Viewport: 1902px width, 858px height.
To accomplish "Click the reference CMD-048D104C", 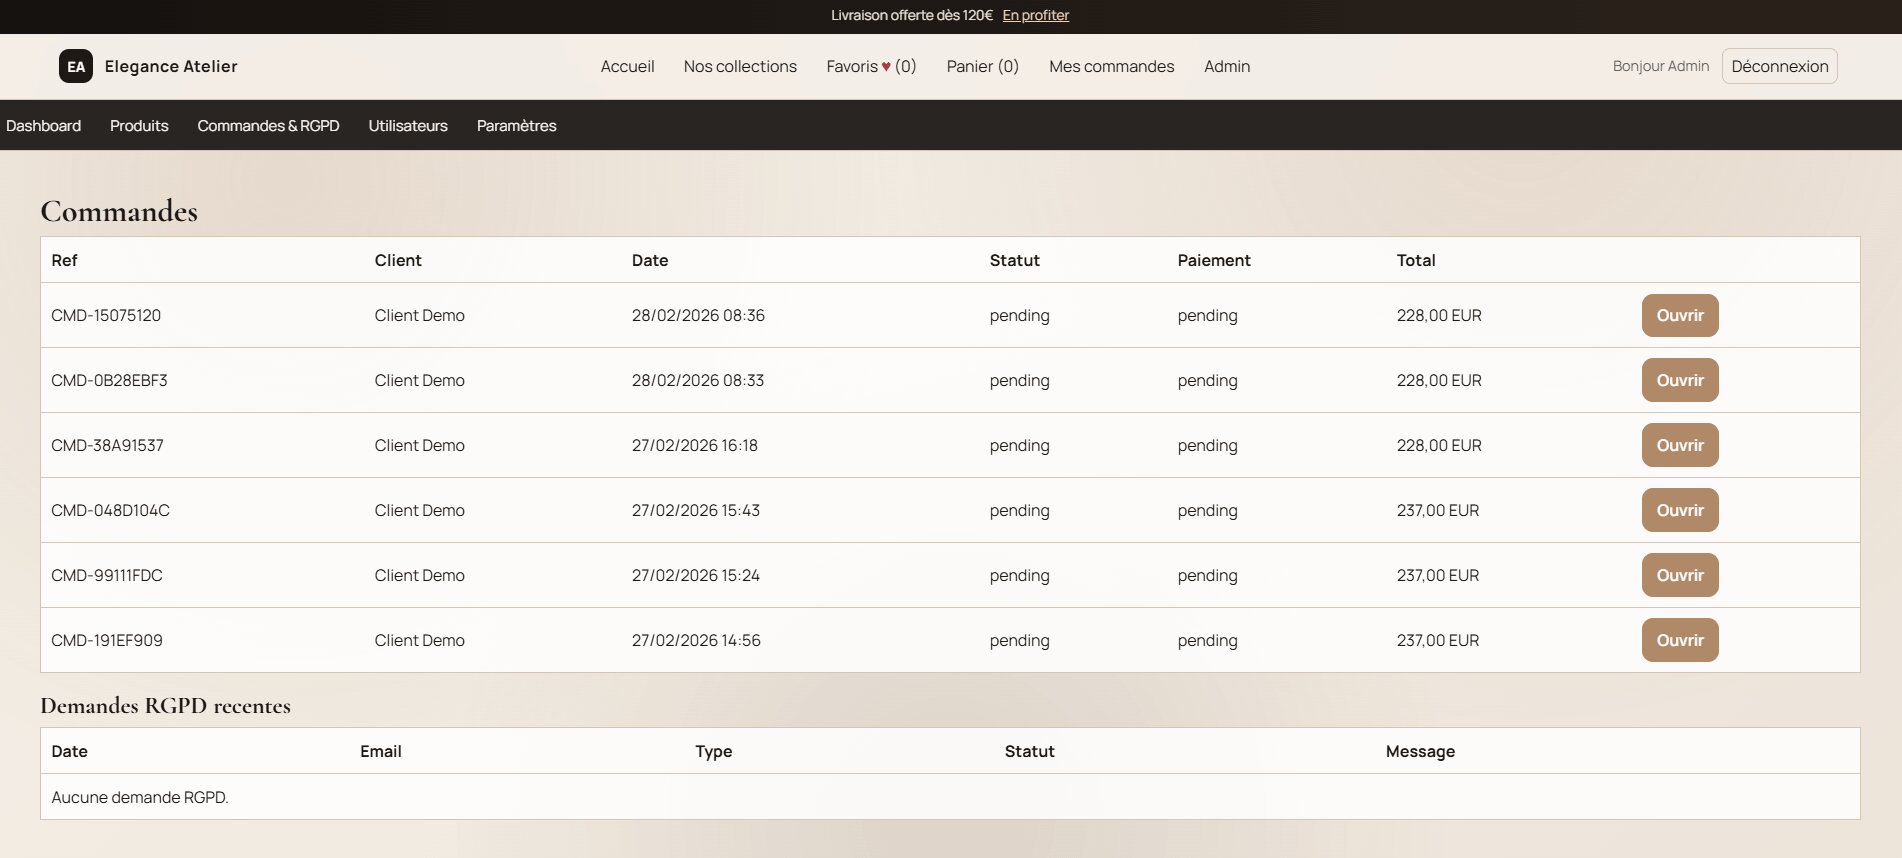I will 110,510.
